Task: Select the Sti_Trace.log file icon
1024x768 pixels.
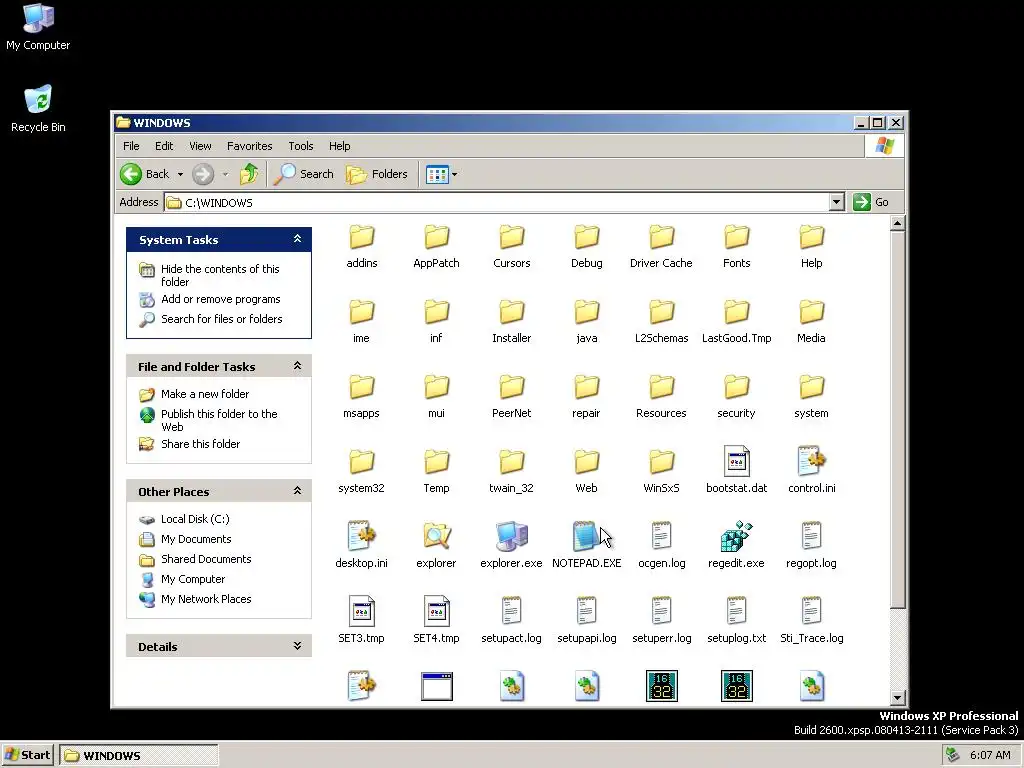Action: [x=811, y=611]
